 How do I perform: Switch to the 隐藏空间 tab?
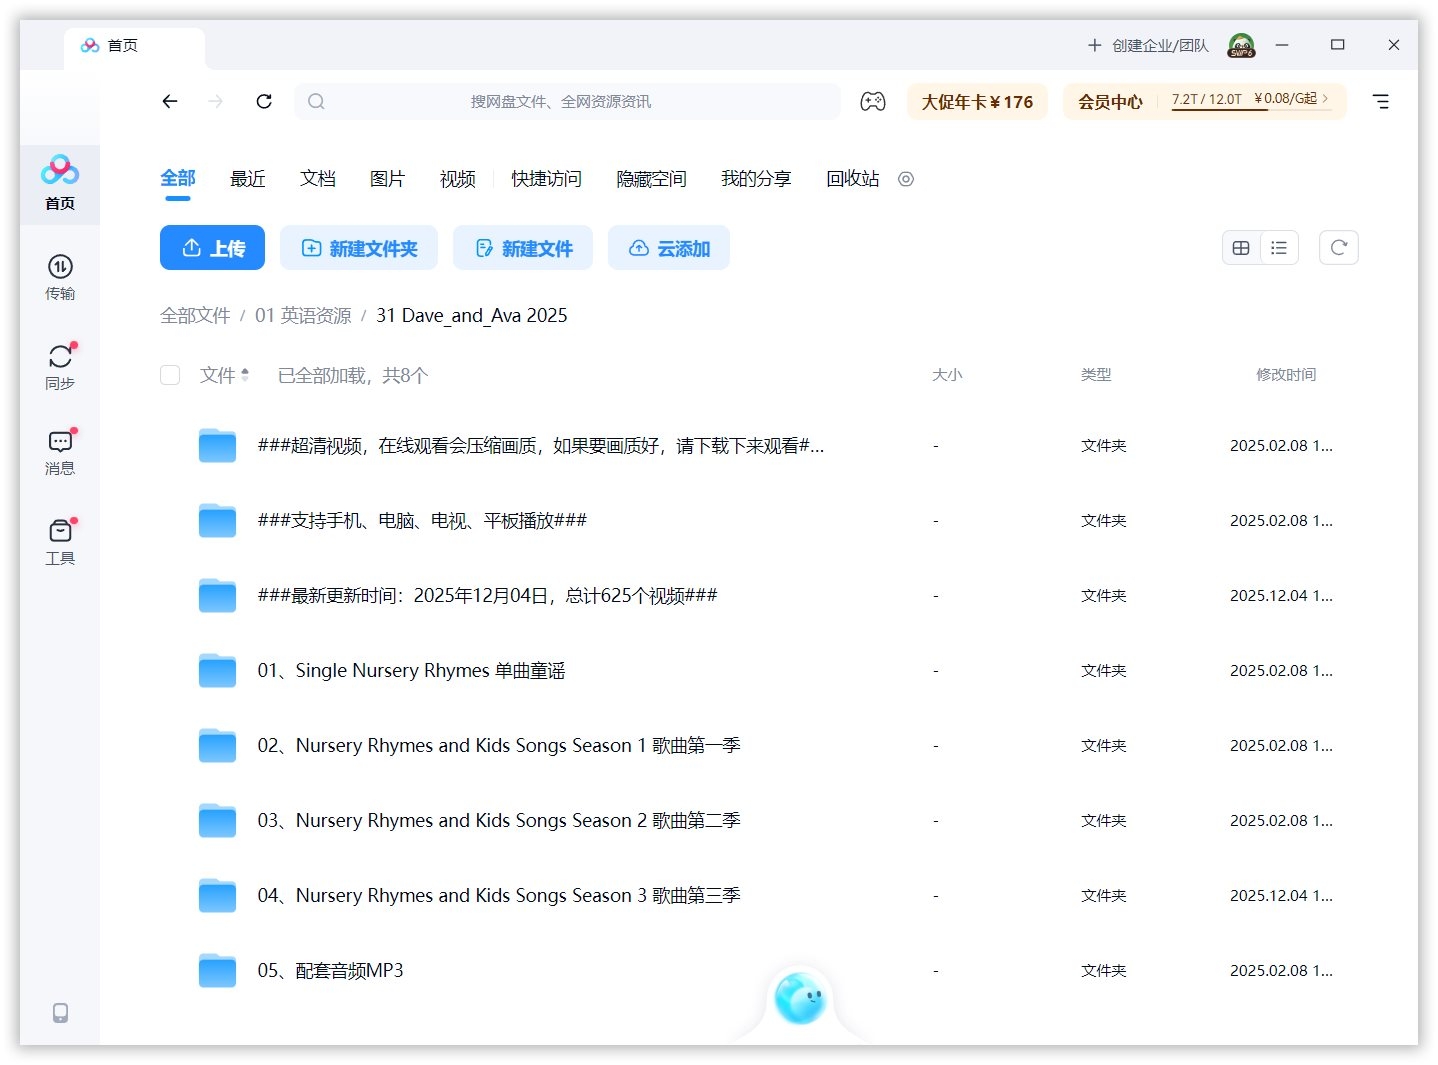(650, 179)
